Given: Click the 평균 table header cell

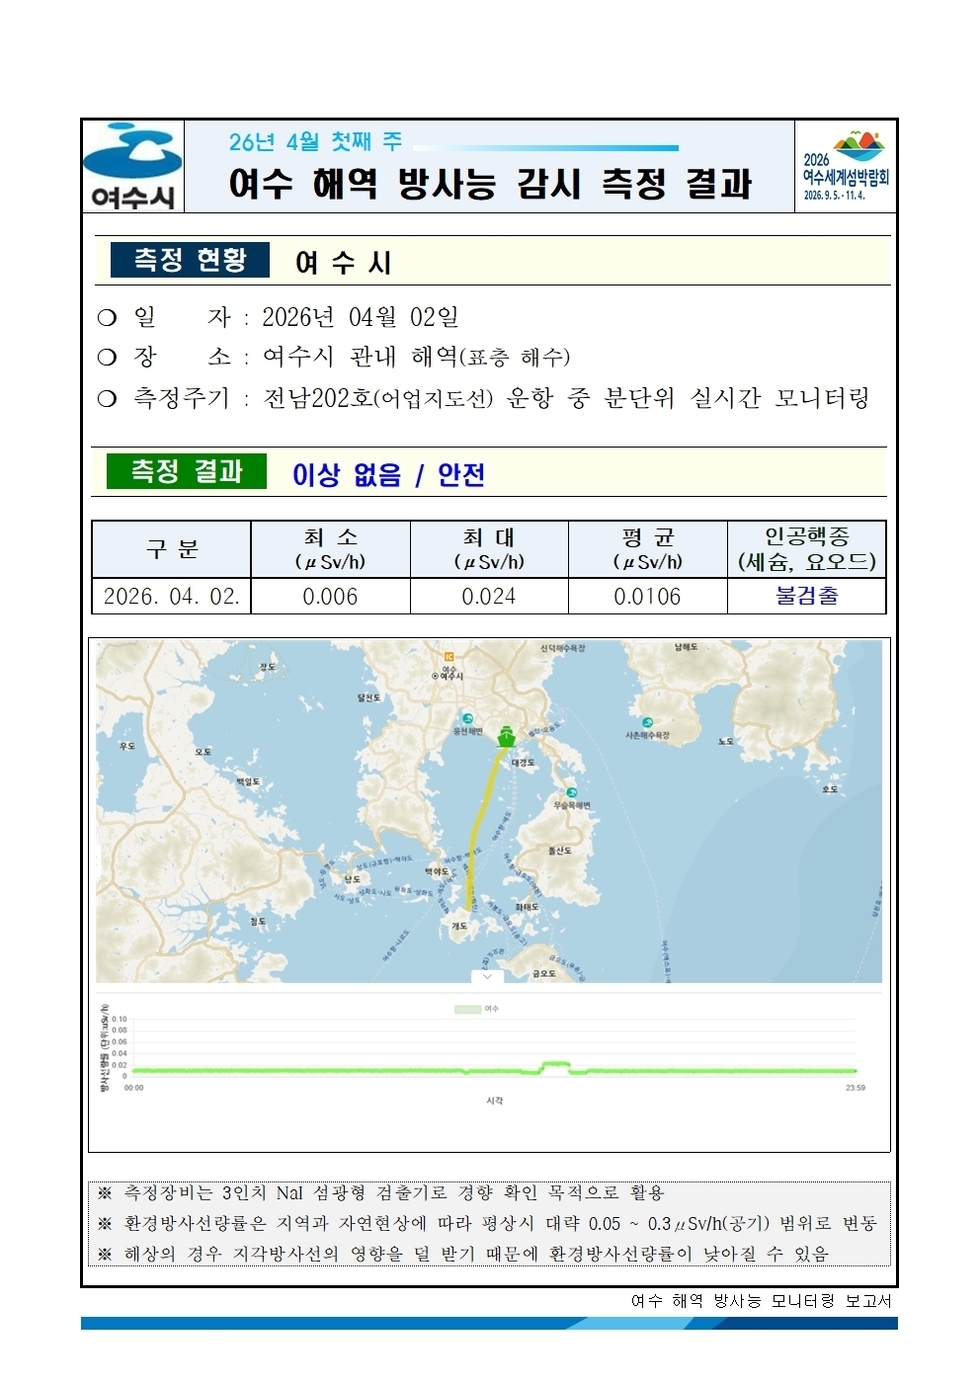Looking at the screenshot, I should (648, 549).
